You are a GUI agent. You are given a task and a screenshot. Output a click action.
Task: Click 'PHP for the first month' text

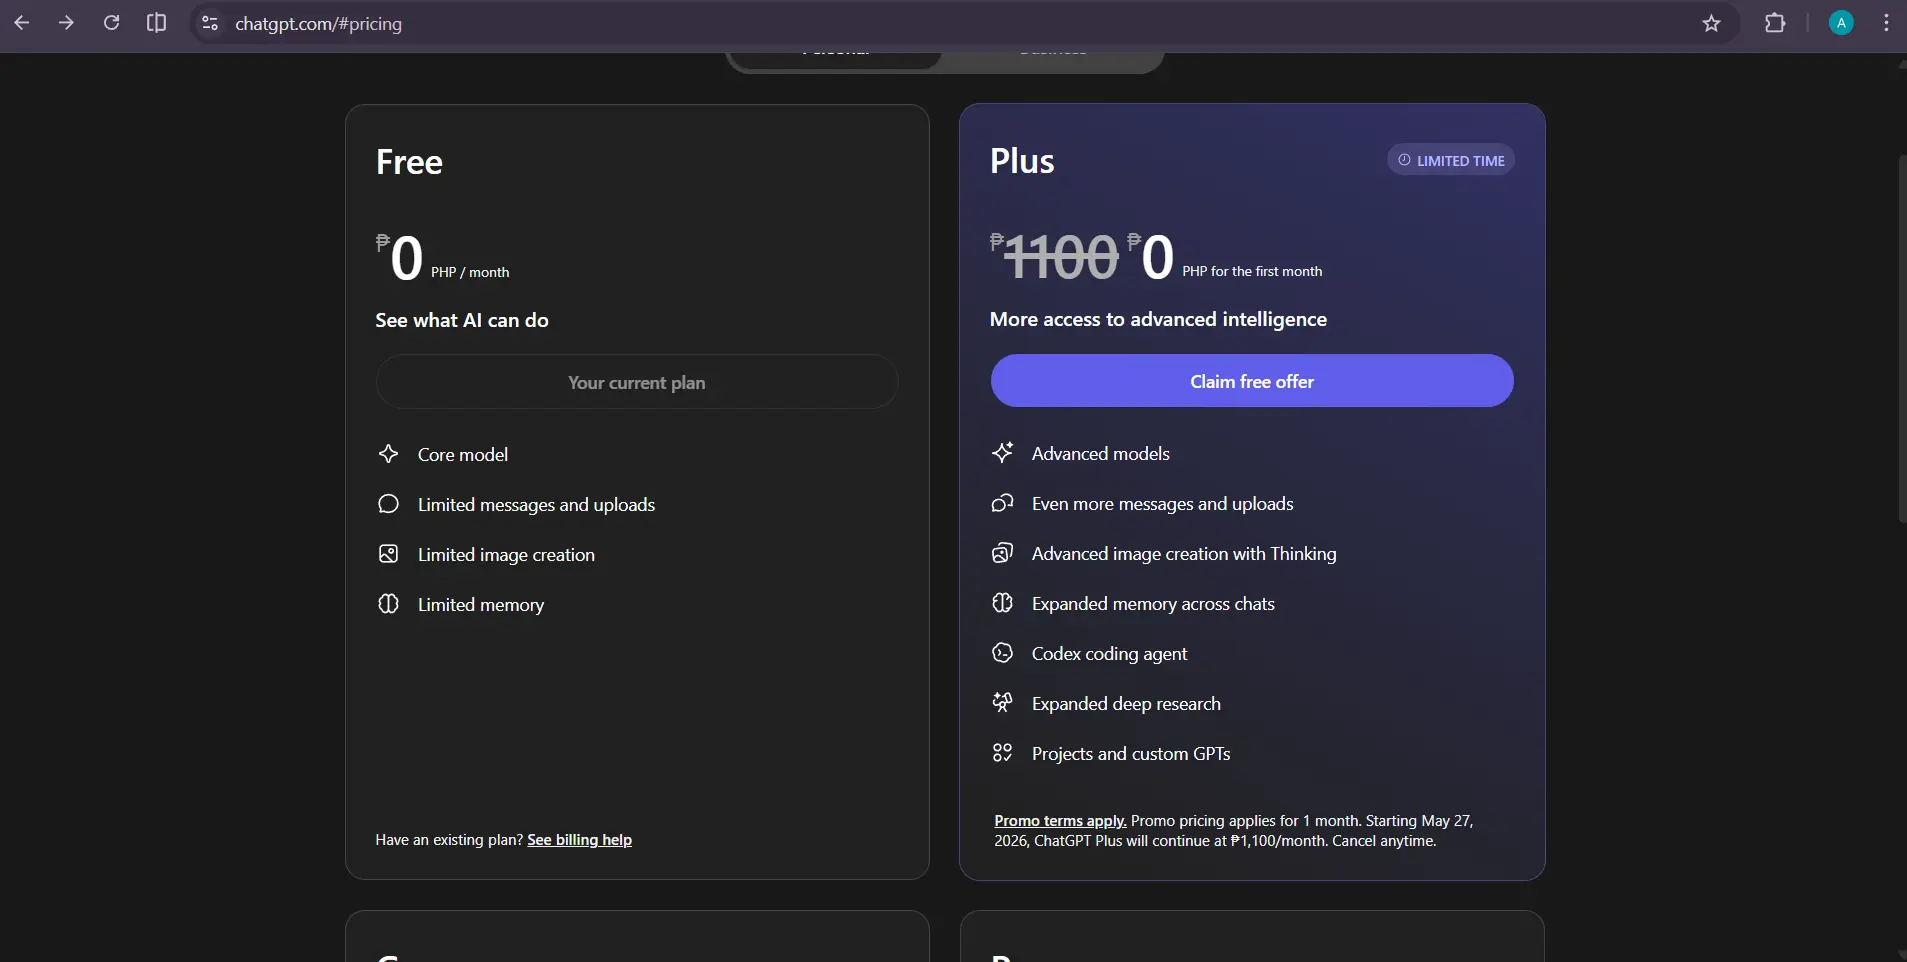1252,271
